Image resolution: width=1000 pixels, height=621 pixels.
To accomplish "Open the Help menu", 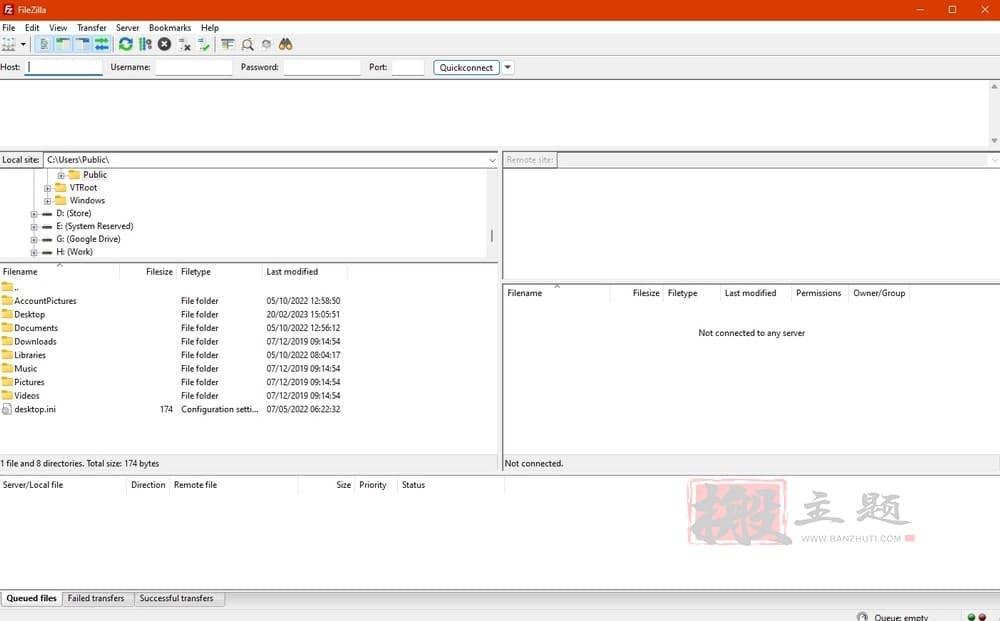I will click(x=210, y=27).
